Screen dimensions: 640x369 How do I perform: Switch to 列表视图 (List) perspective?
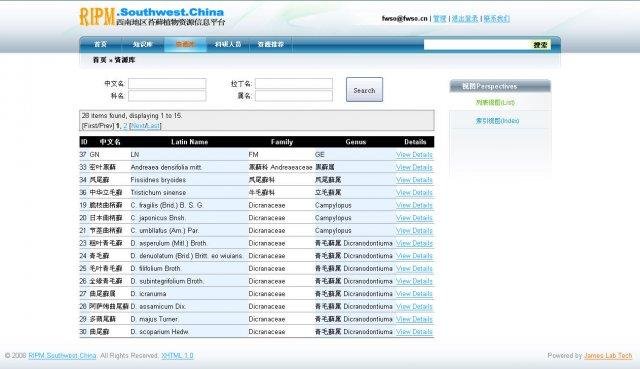click(495, 102)
